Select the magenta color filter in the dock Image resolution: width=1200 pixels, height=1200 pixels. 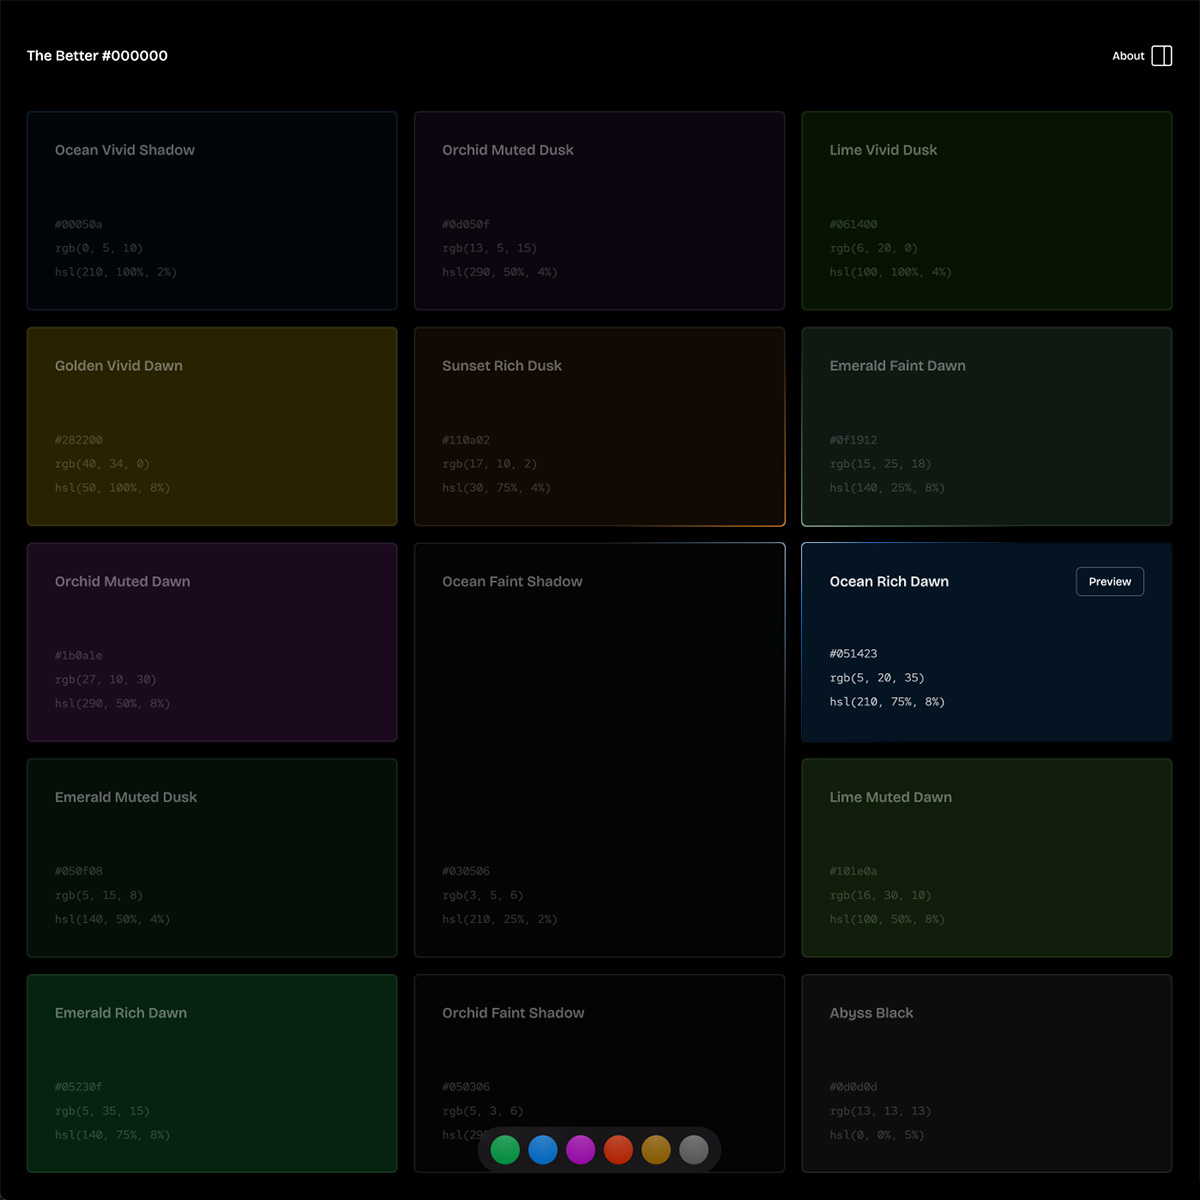[x=581, y=1150]
